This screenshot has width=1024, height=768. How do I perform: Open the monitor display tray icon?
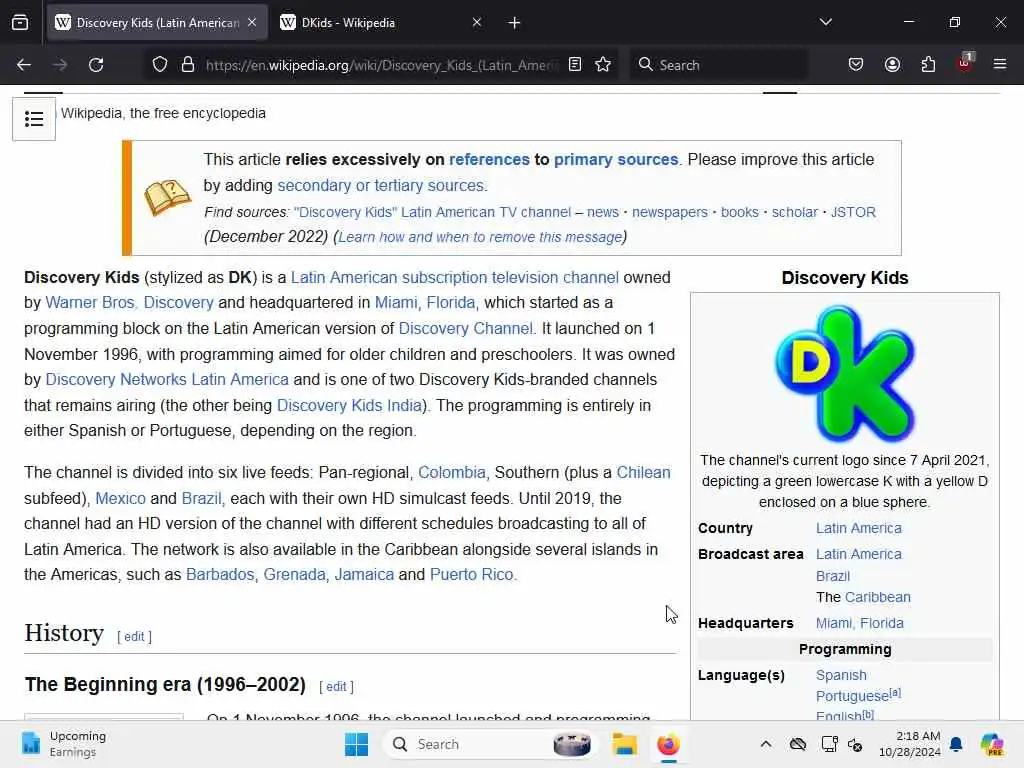click(x=829, y=744)
